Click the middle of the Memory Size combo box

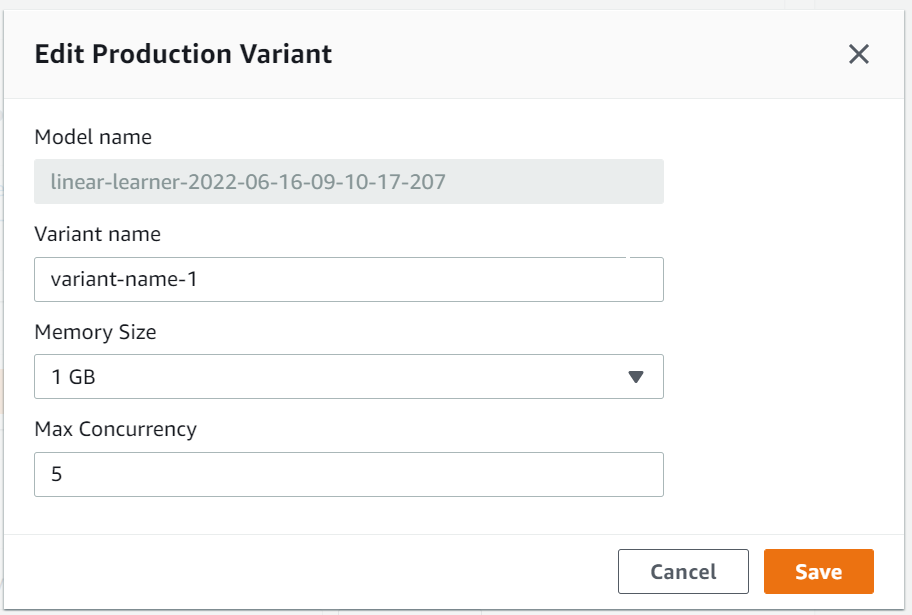tap(348, 376)
